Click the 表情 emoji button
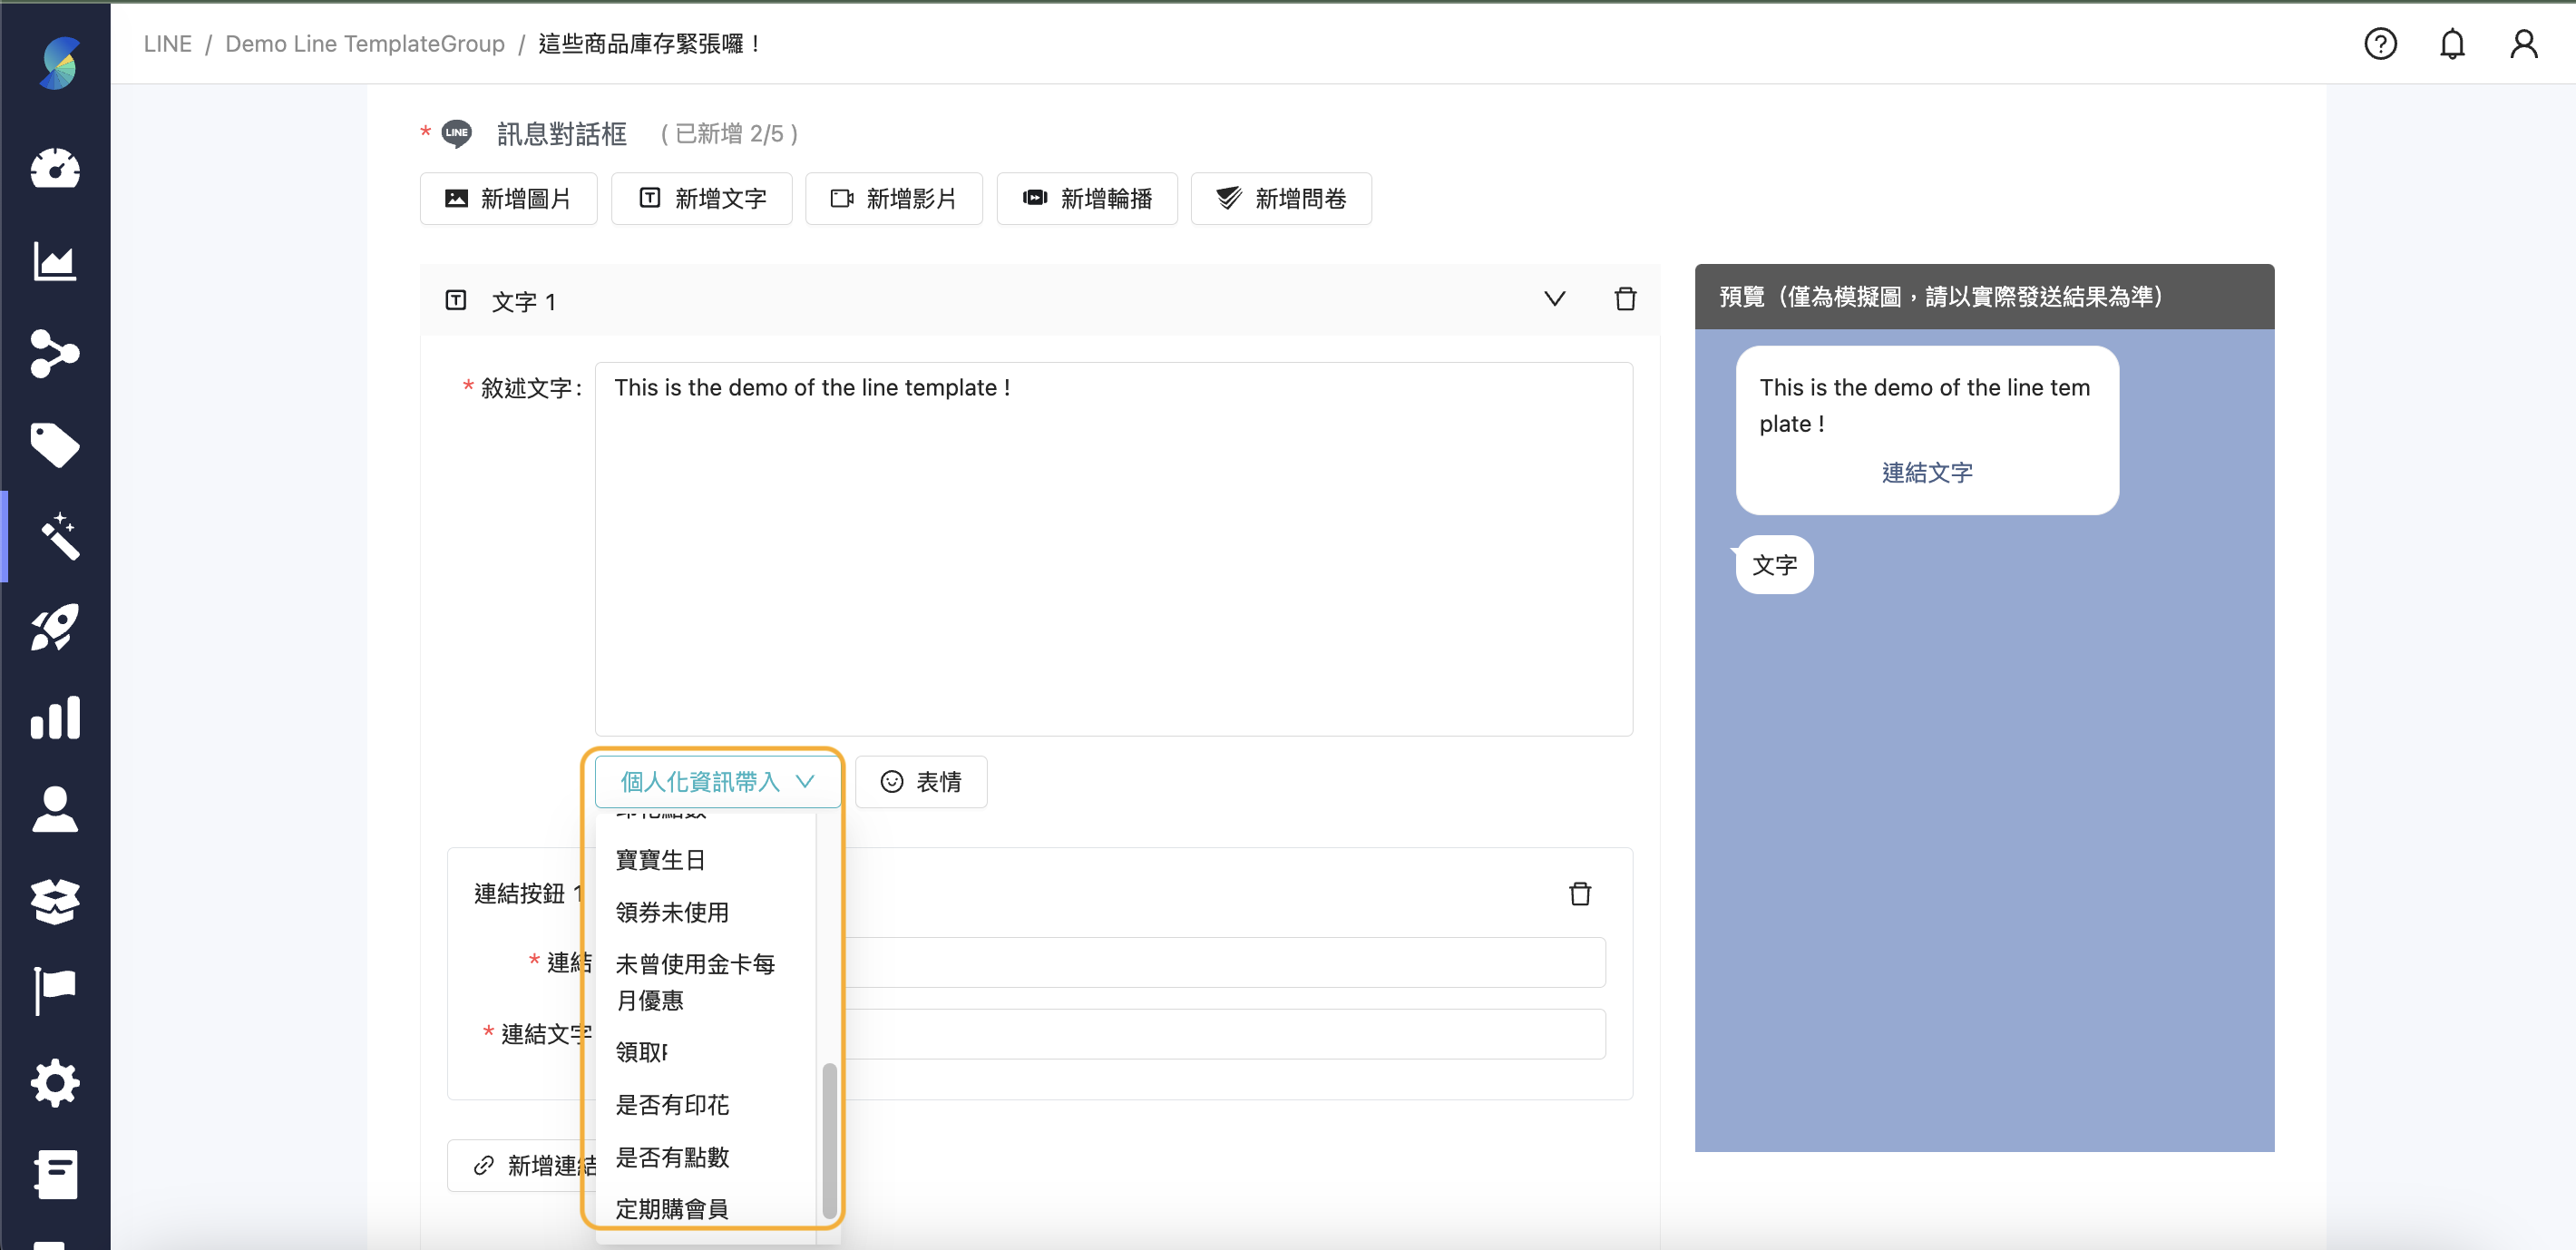Screen dimensions: 2576x1250 point(921,781)
